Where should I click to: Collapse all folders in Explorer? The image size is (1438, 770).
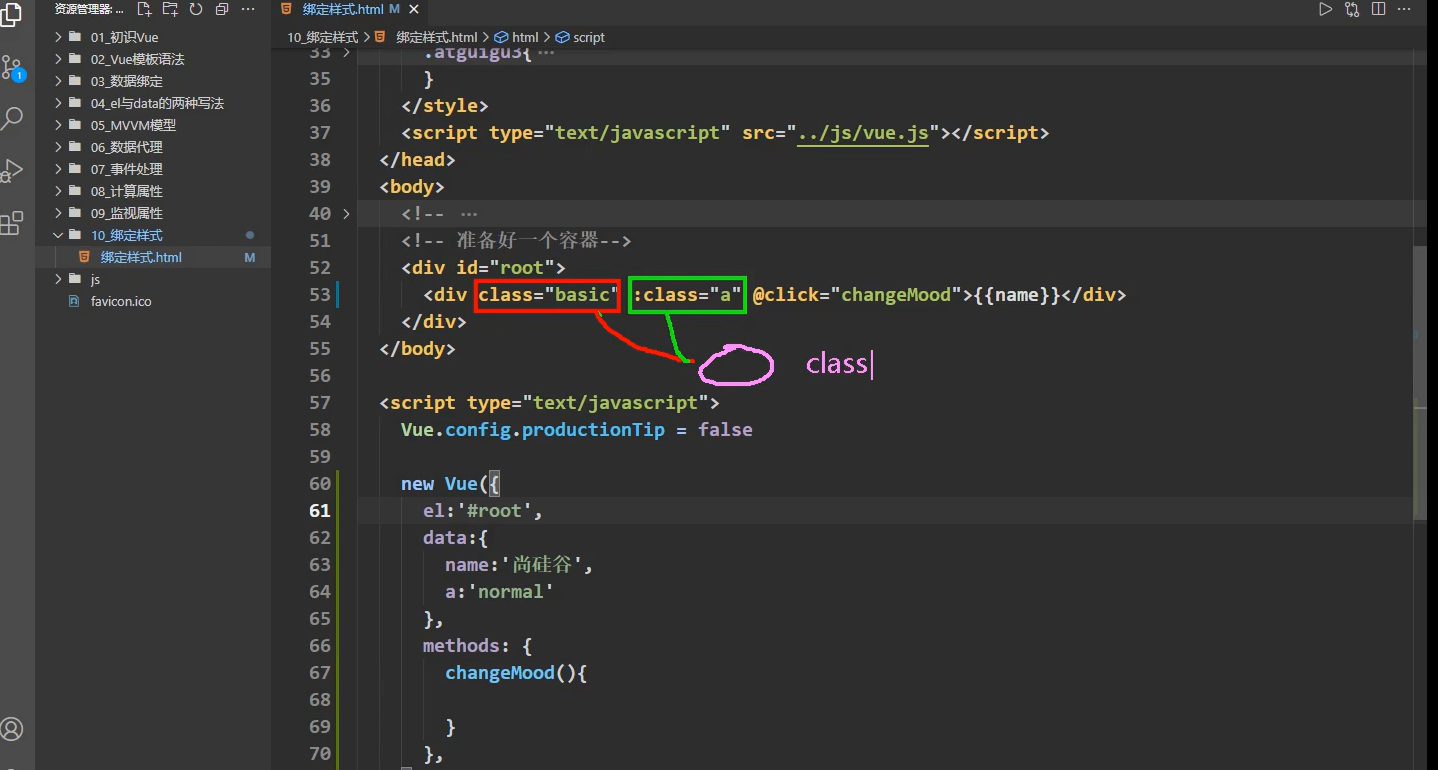click(x=222, y=9)
